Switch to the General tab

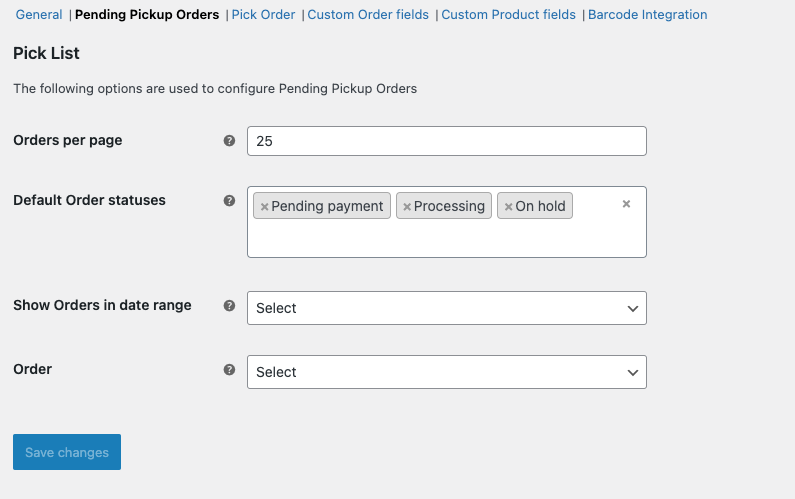39,15
